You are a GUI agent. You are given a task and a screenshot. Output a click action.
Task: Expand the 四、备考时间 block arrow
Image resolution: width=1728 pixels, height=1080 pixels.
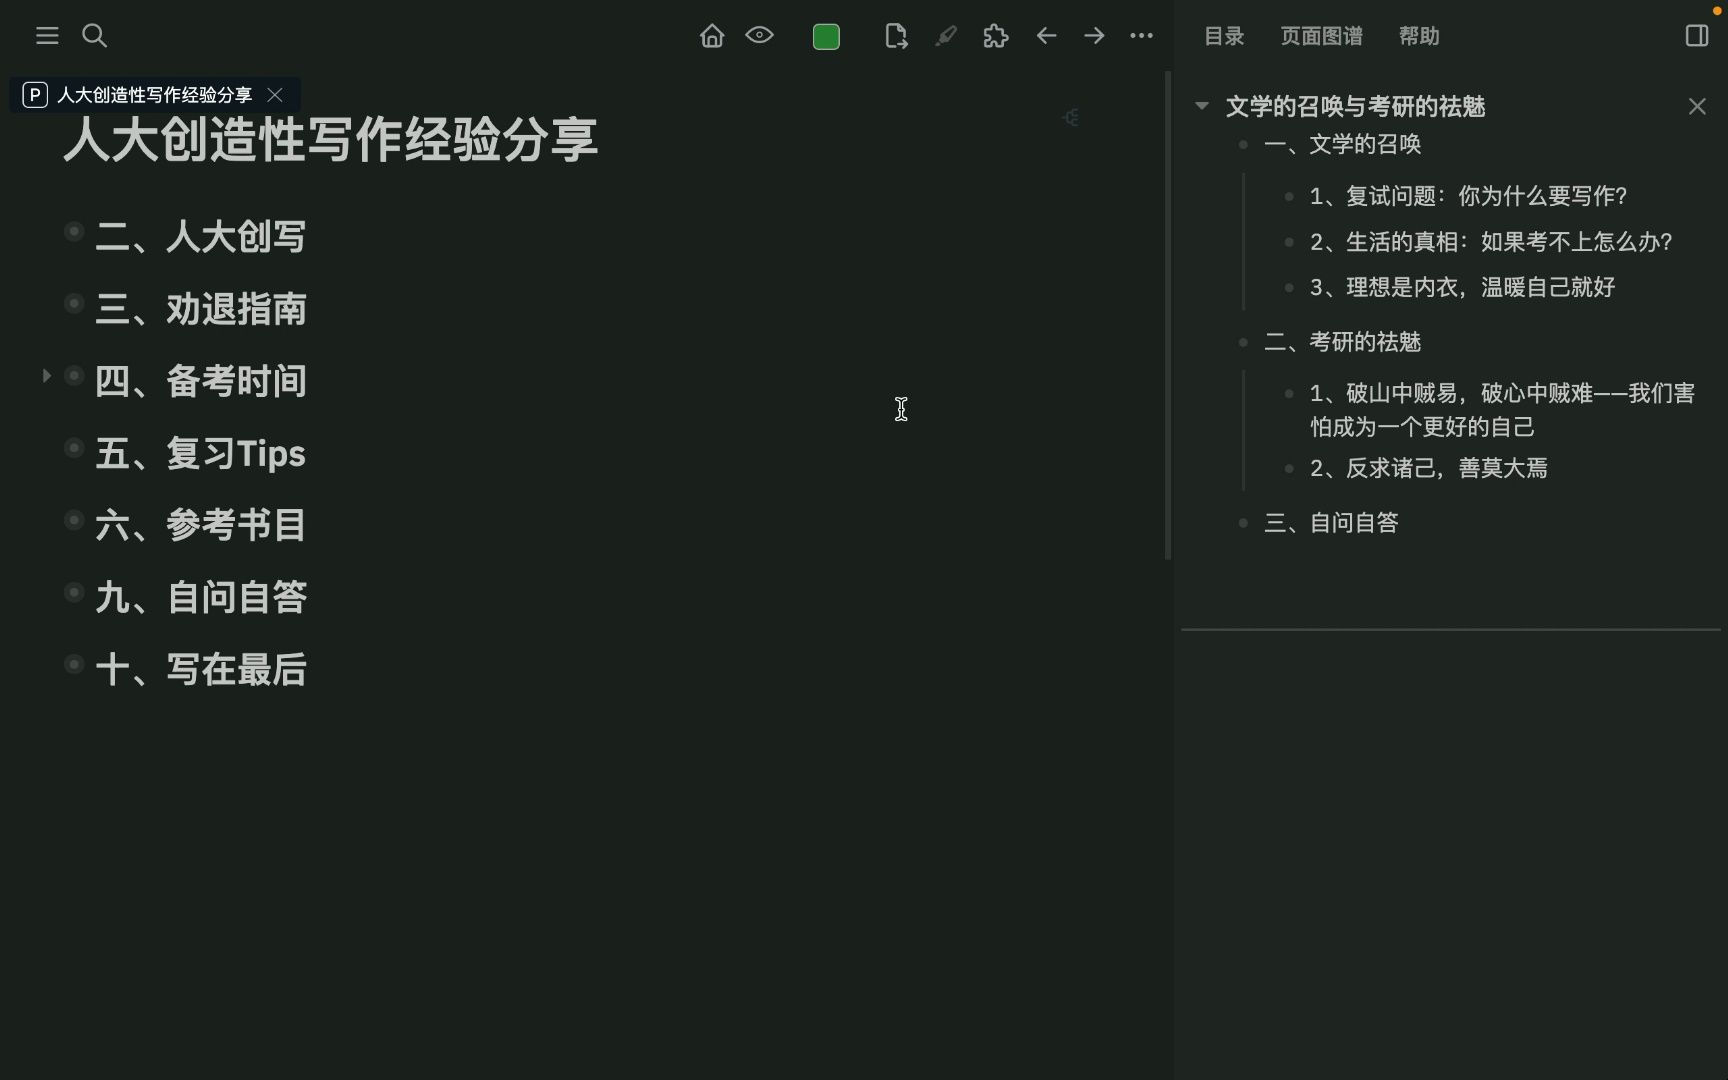46,376
